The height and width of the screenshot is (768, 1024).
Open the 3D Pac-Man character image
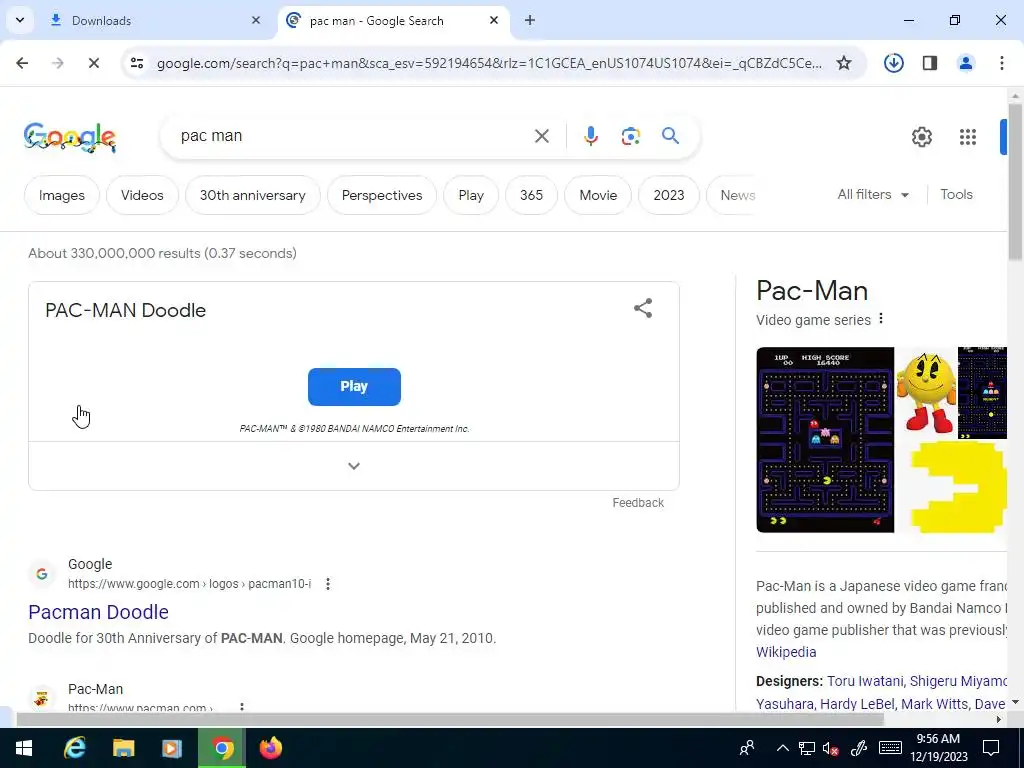(926, 392)
